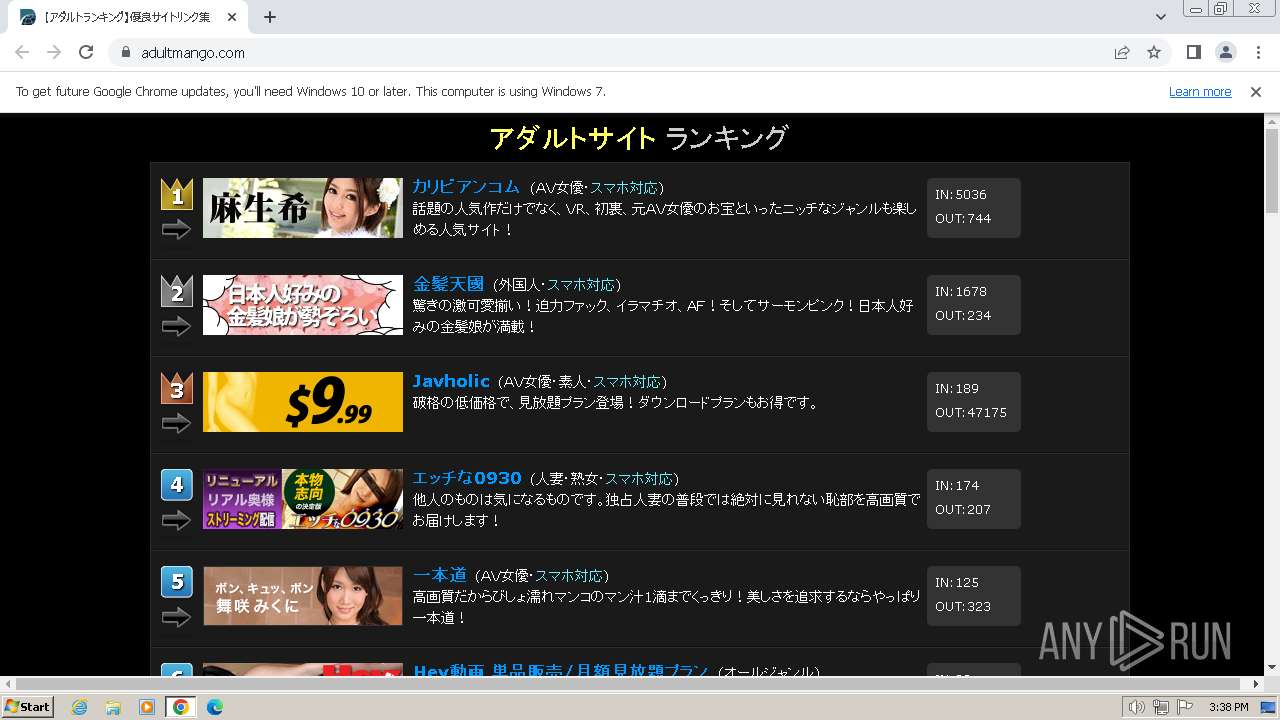Click the page heading ランキング
The height and width of the screenshot is (720, 1280).
[x=727, y=138]
